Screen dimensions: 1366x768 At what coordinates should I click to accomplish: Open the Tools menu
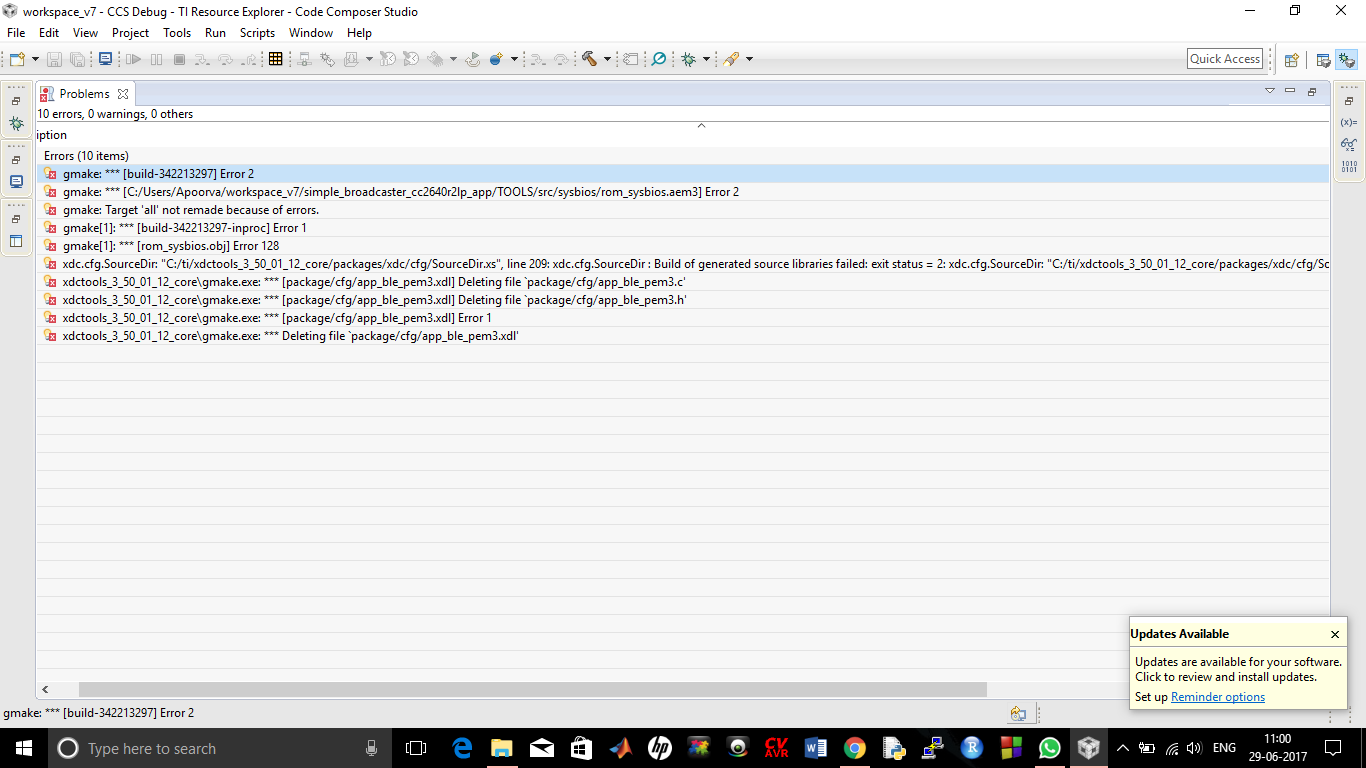pyautogui.click(x=177, y=33)
